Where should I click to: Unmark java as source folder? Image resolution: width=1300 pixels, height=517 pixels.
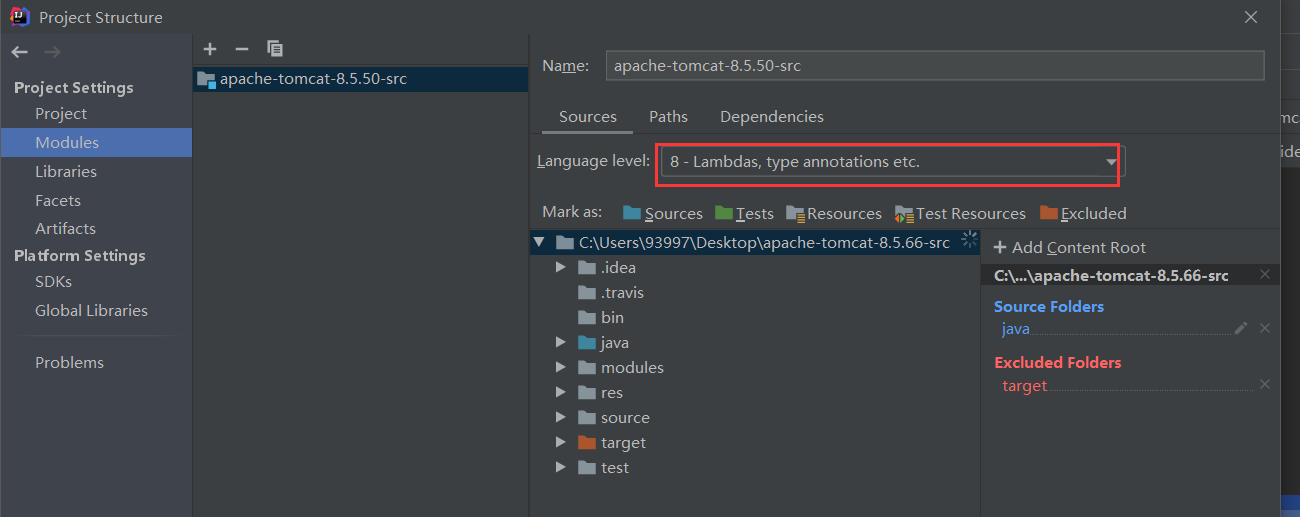pyautogui.click(x=1265, y=328)
